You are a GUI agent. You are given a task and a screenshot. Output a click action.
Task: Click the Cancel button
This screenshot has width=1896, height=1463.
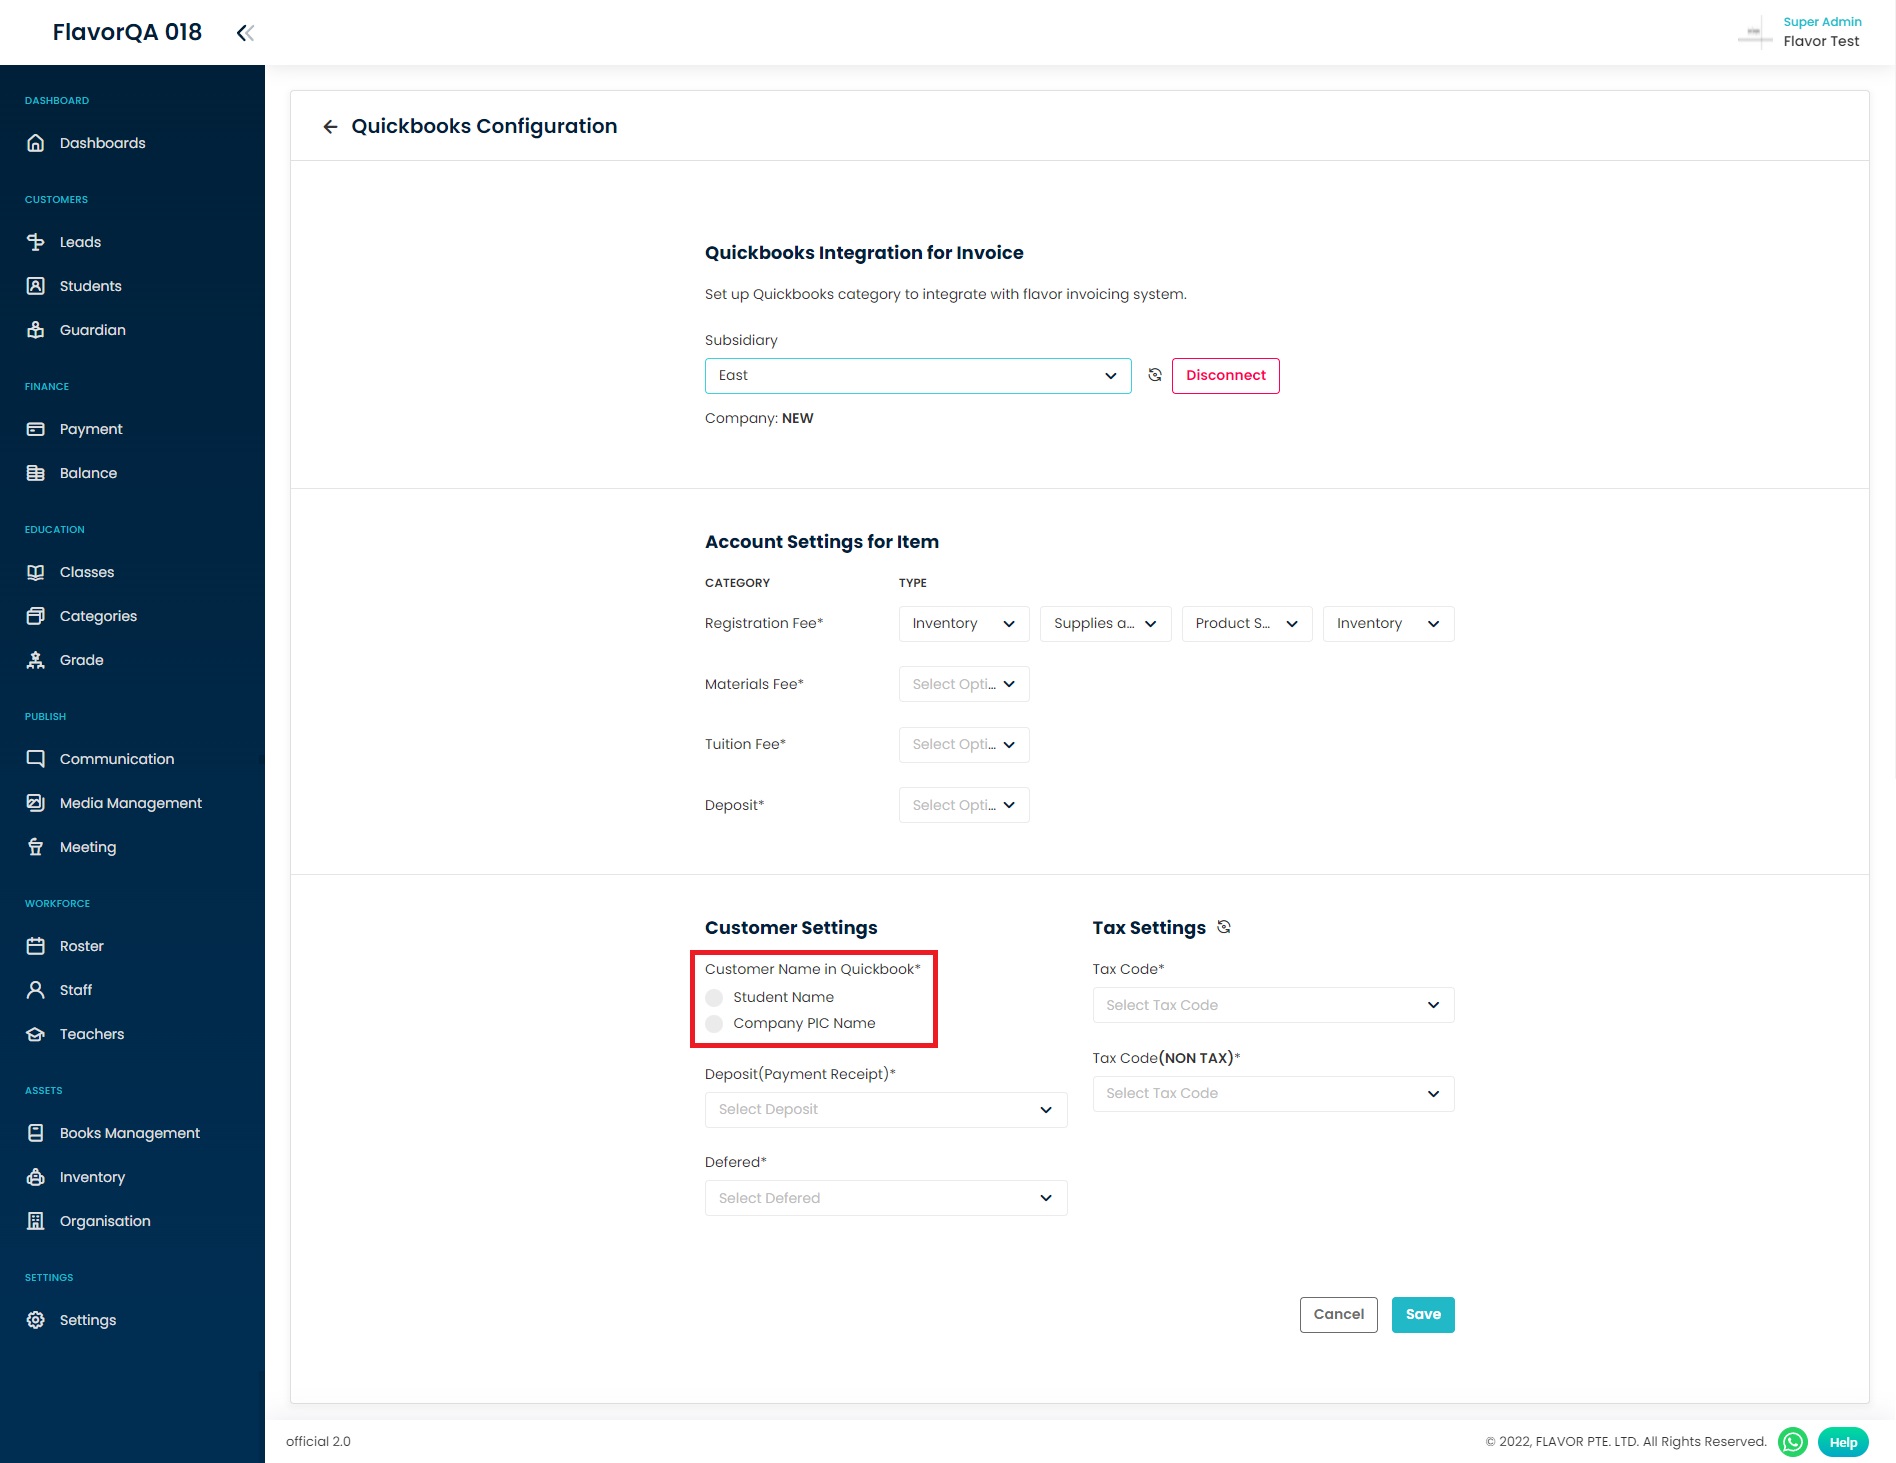[1339, 1315]
